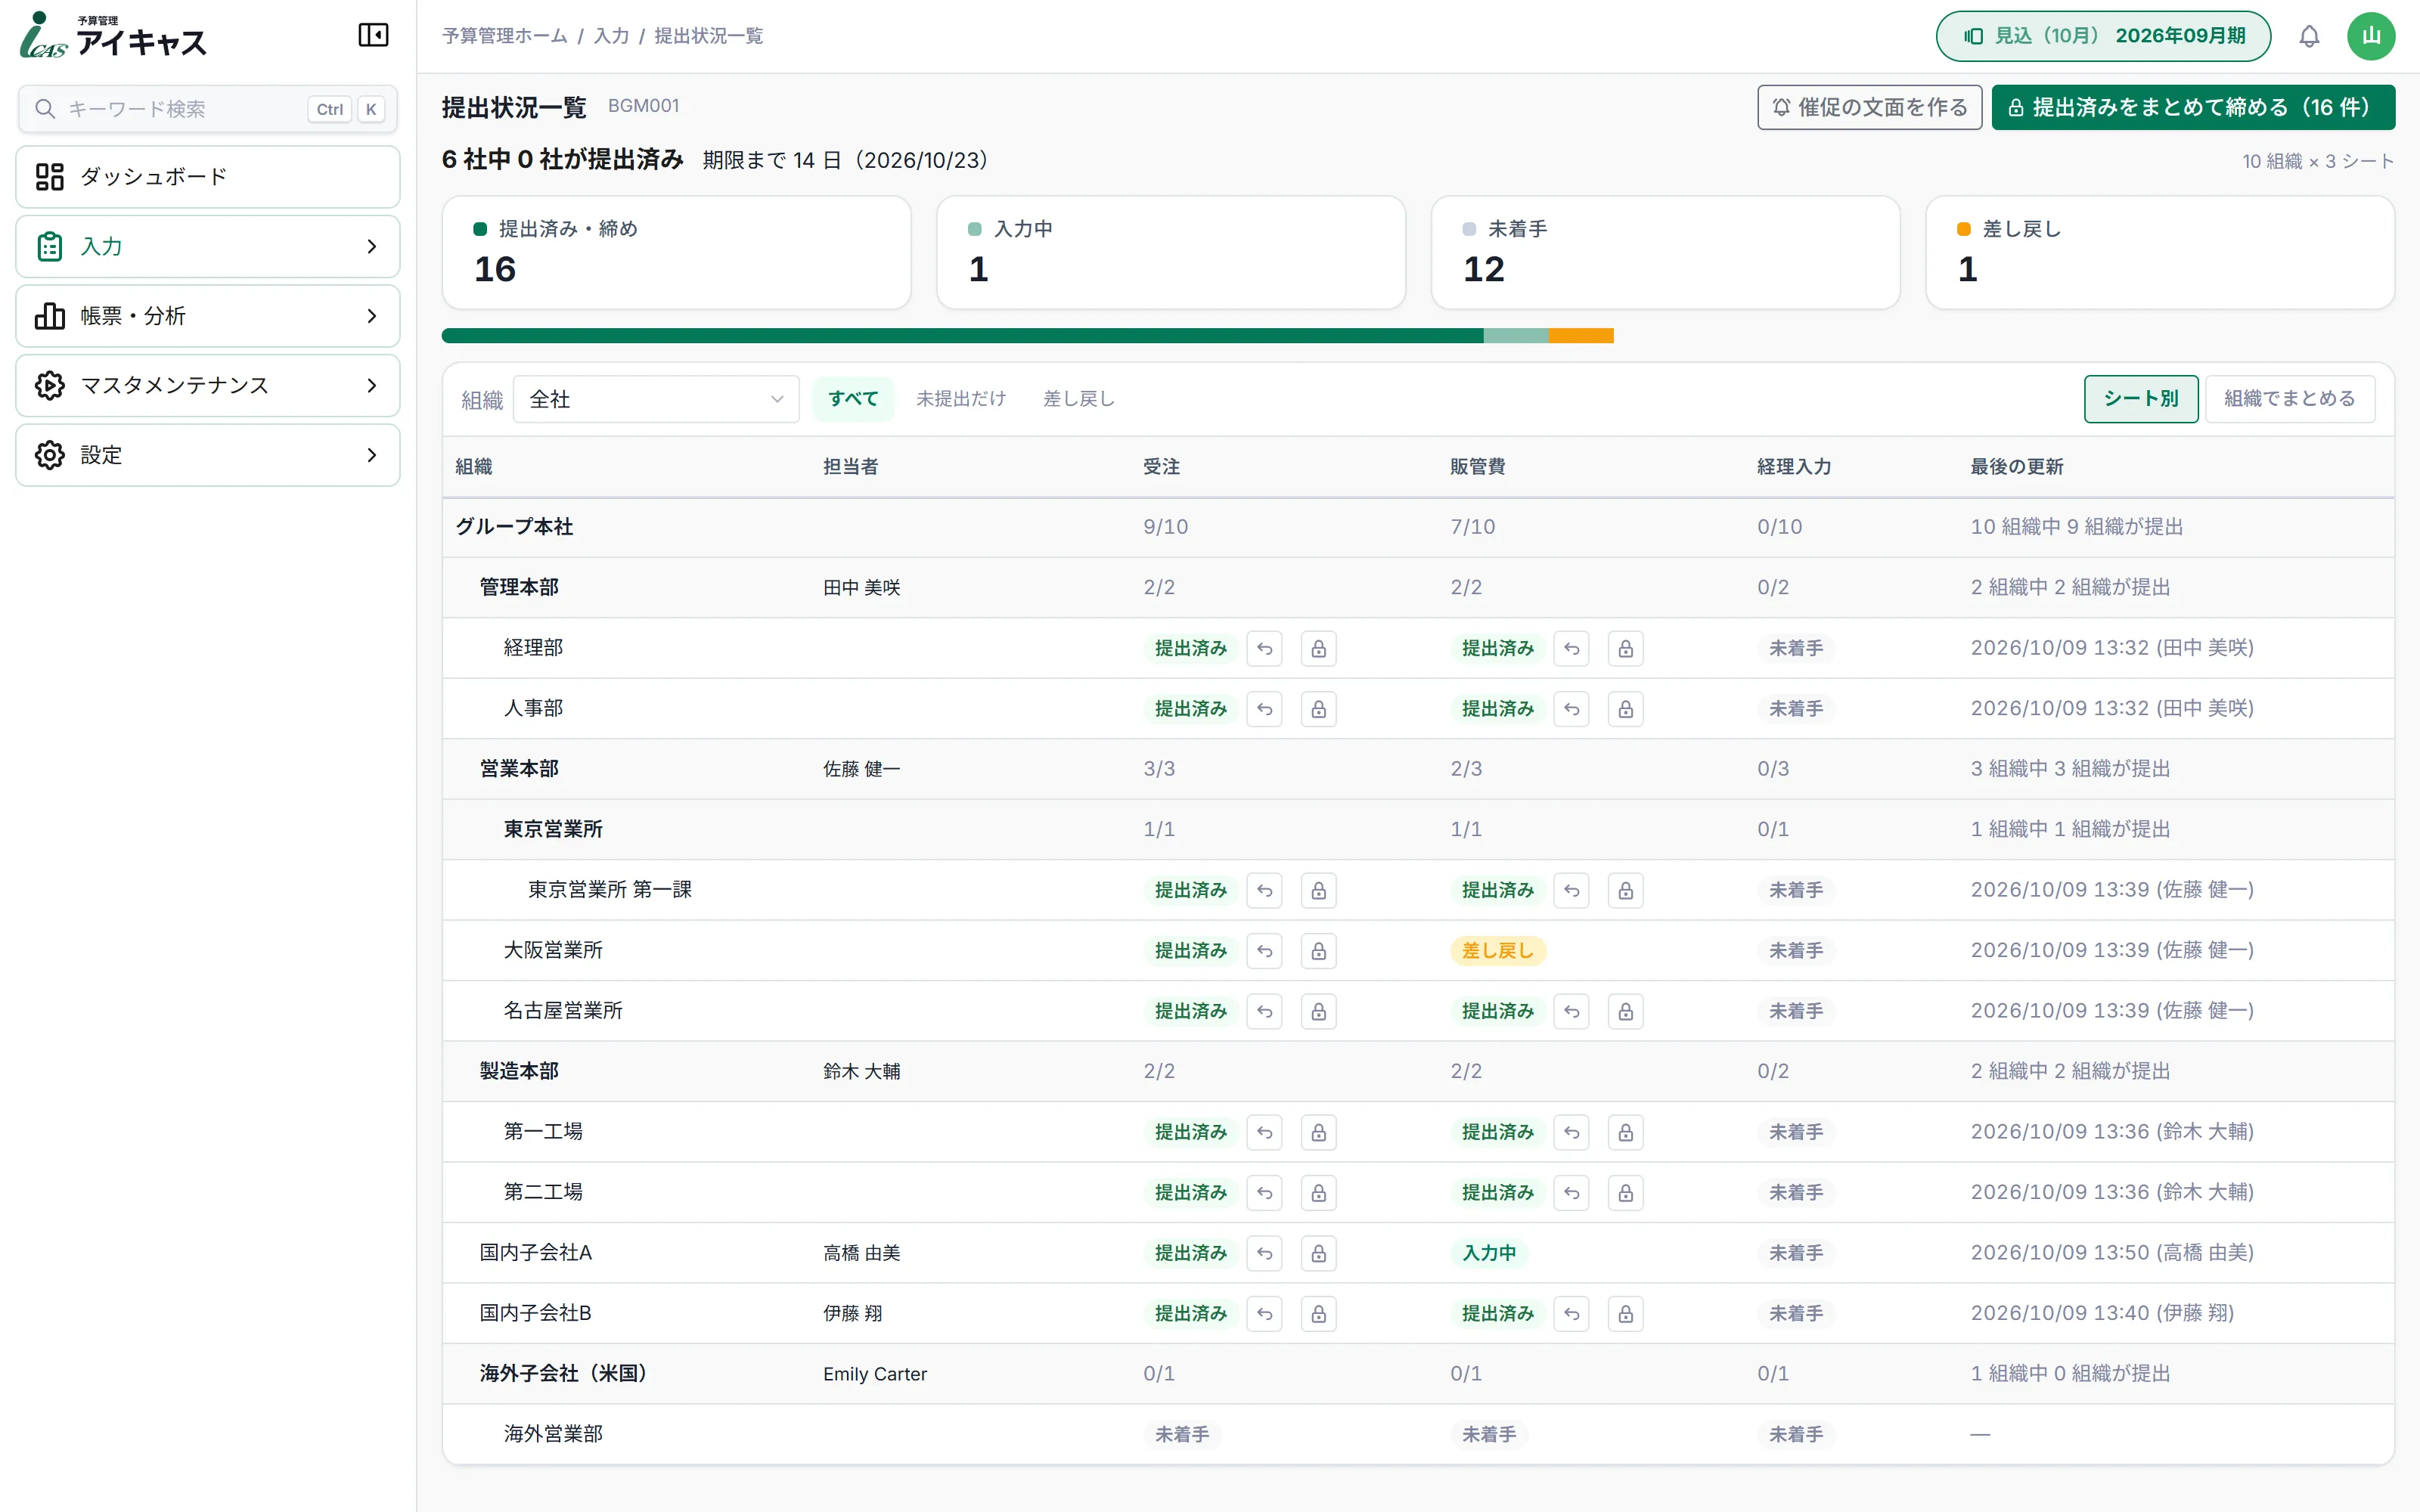Filter by 差し戻し chip
The height and width of the screenshot is (1512, 2420).
1079,399
